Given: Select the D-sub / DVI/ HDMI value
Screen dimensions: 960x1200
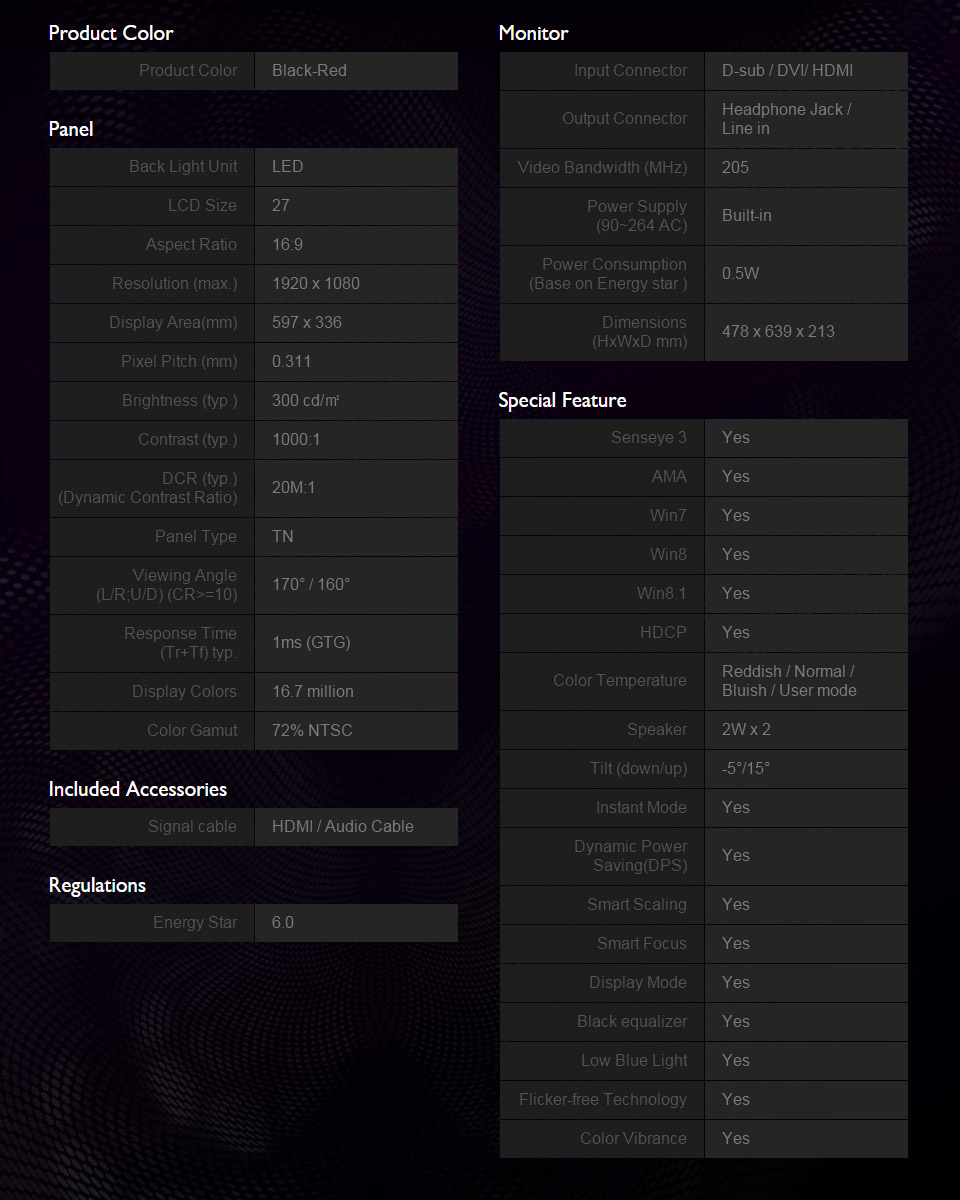Looking at the screenshot, I should click(788, 71).
